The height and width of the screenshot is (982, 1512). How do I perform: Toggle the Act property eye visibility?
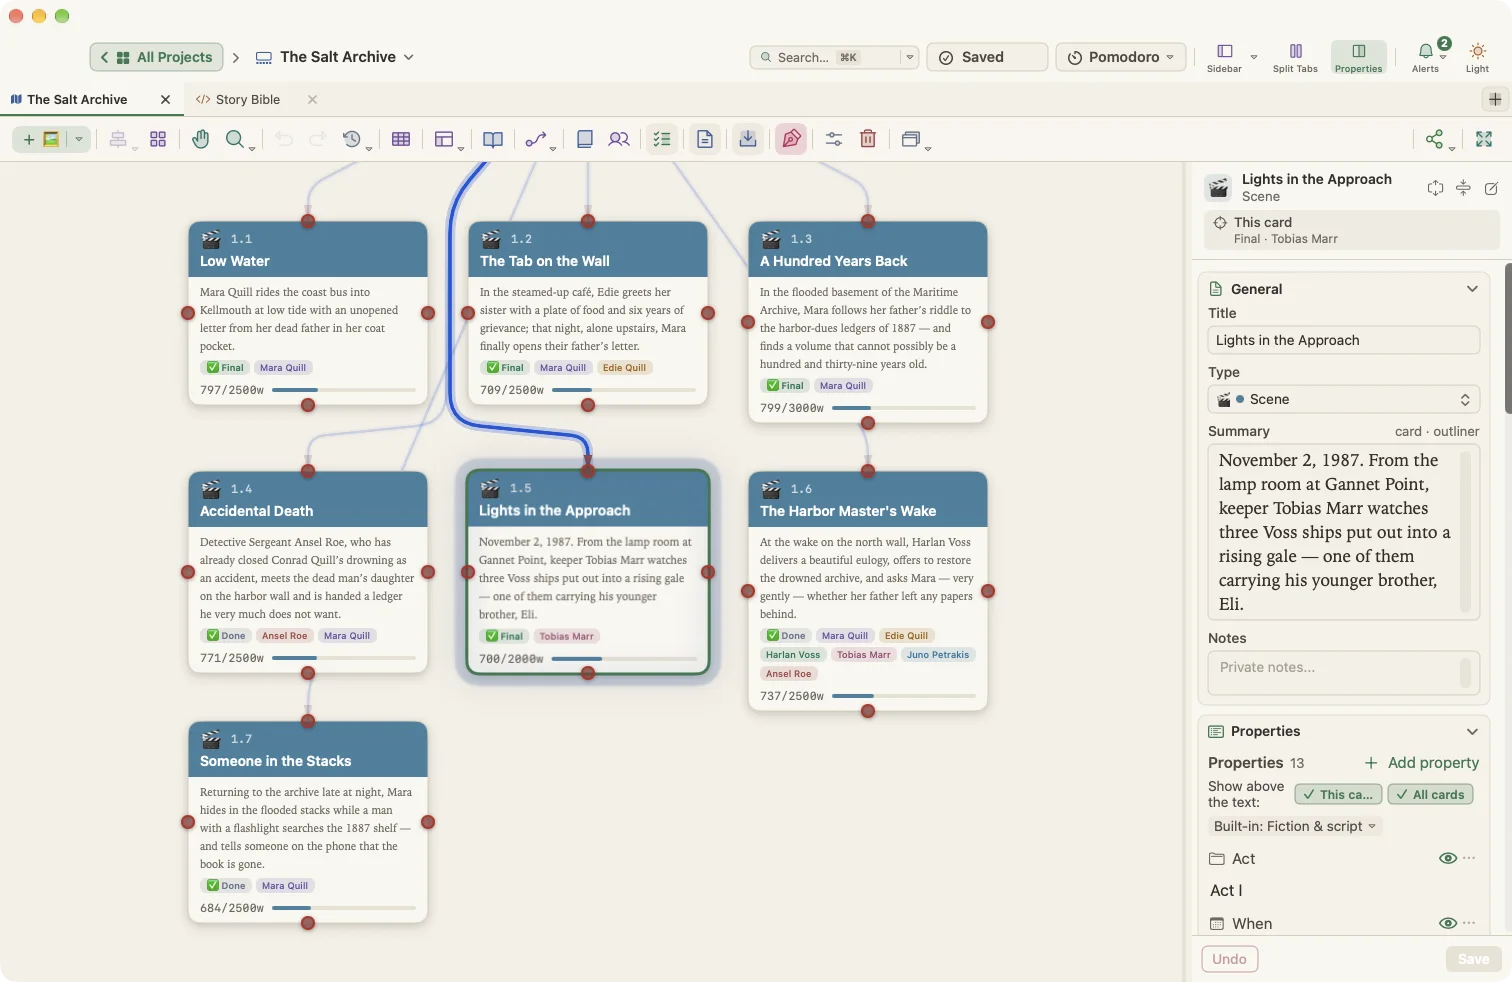(x=1447, y=858)
